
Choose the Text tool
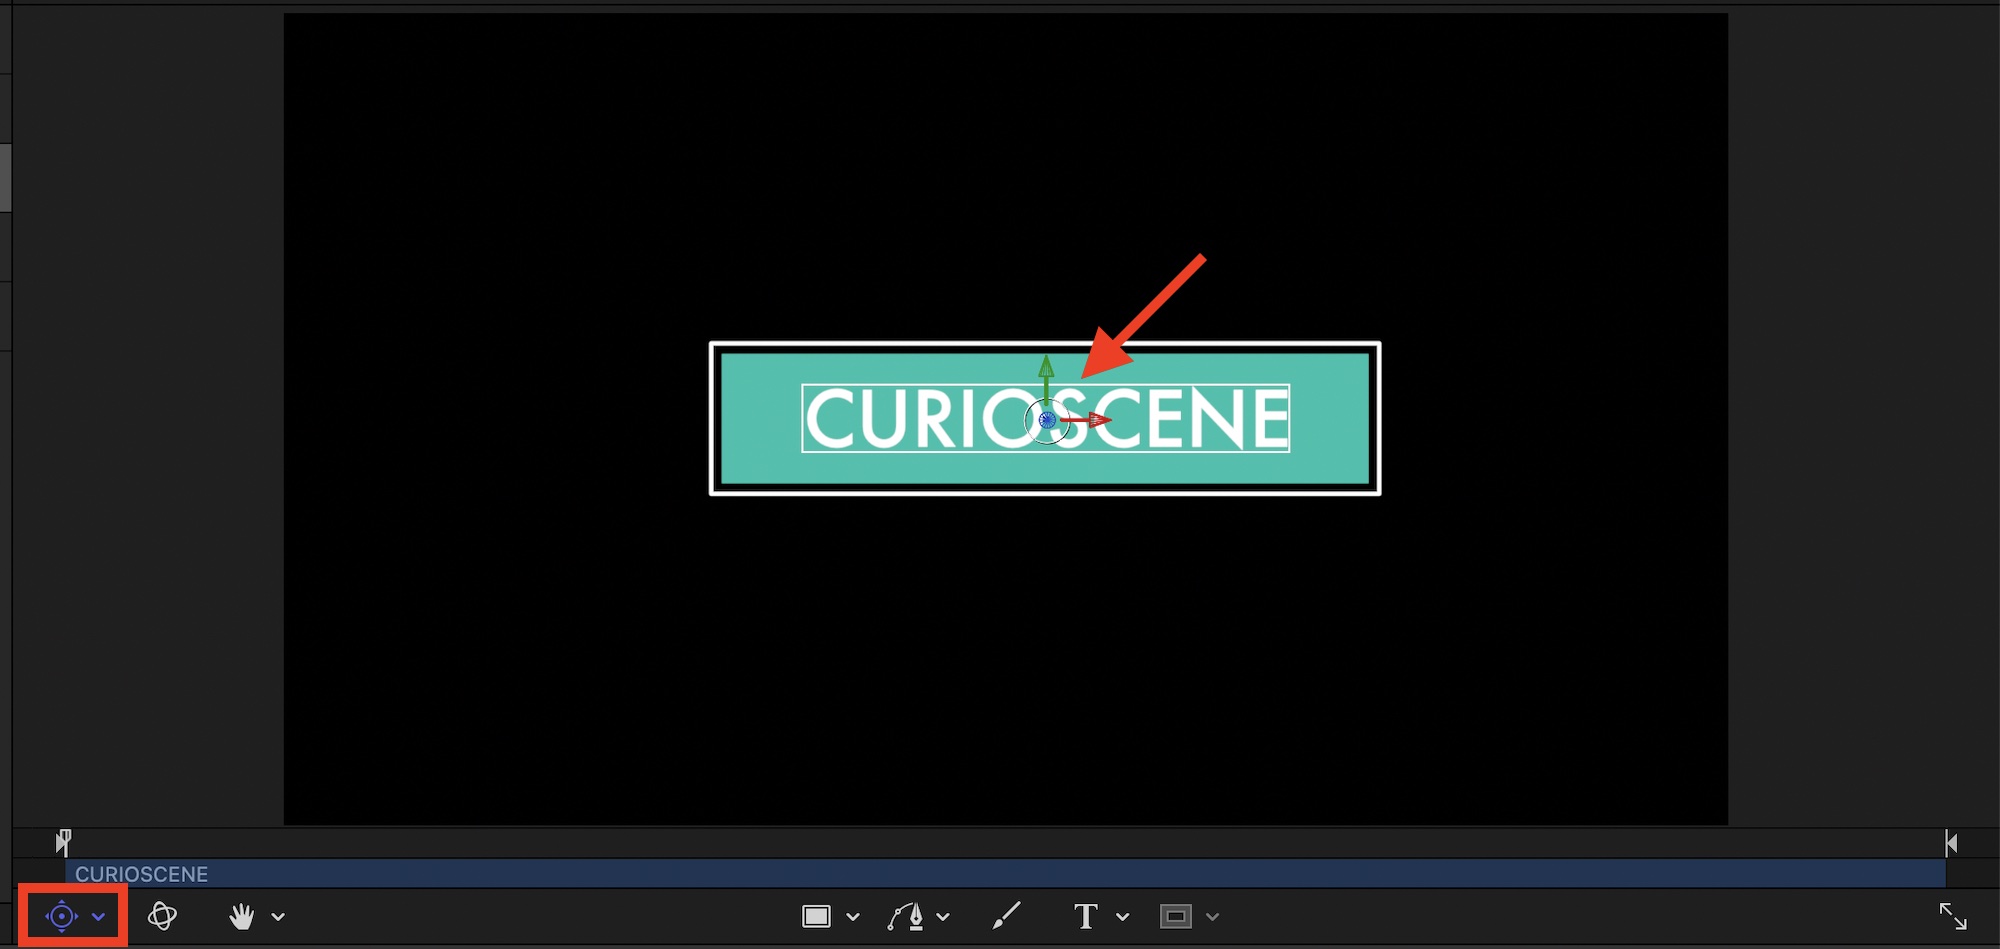(x=1086, y=916)
